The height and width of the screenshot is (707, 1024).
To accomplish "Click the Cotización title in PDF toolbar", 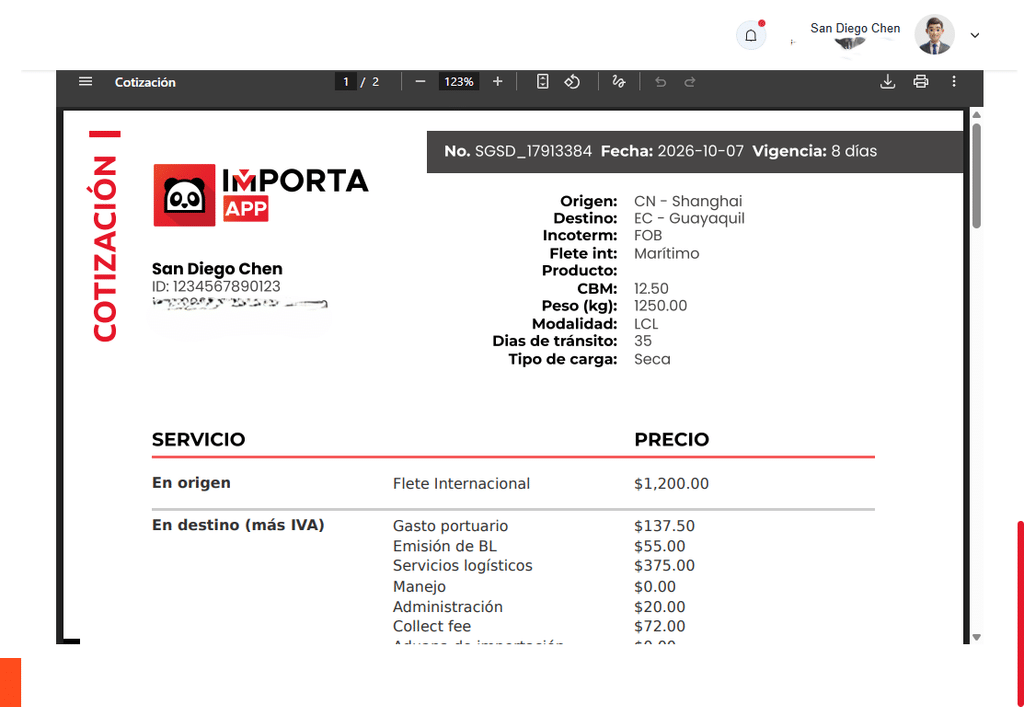I will [x=145, y=82].
